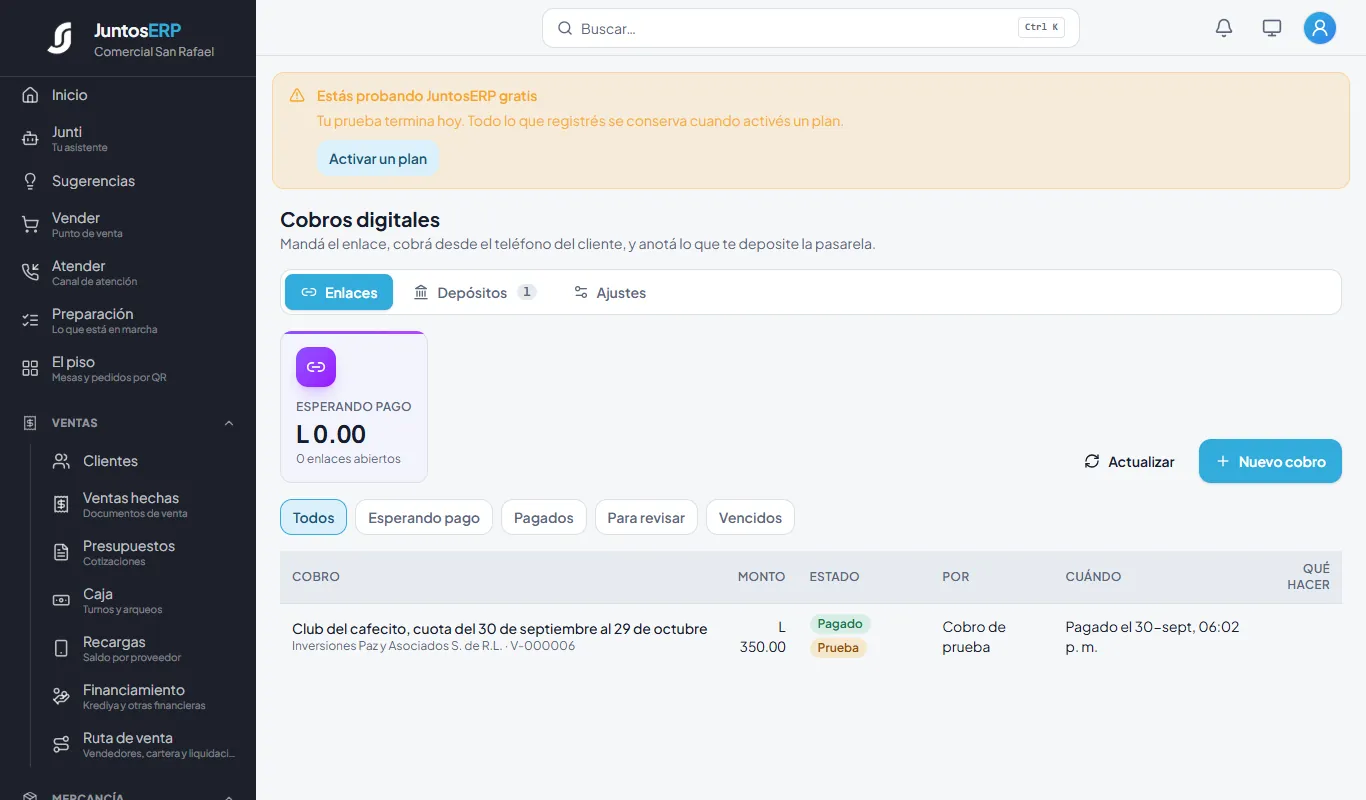Click Activar un plan button
1366x800 pixels.
[x=378, y=159]
